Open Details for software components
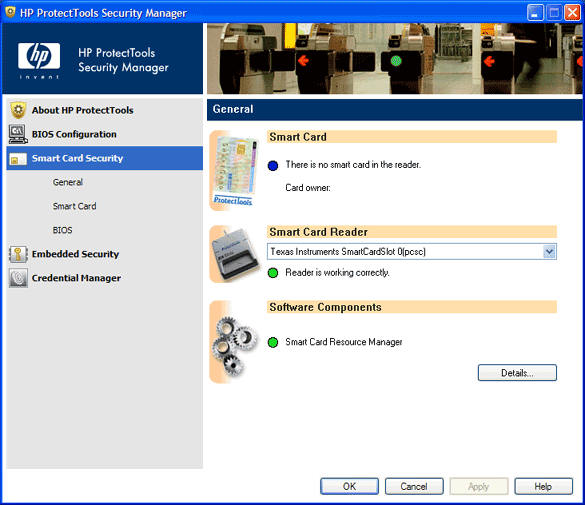The height and width of the screenshot is (505, 585). (517, 373)
